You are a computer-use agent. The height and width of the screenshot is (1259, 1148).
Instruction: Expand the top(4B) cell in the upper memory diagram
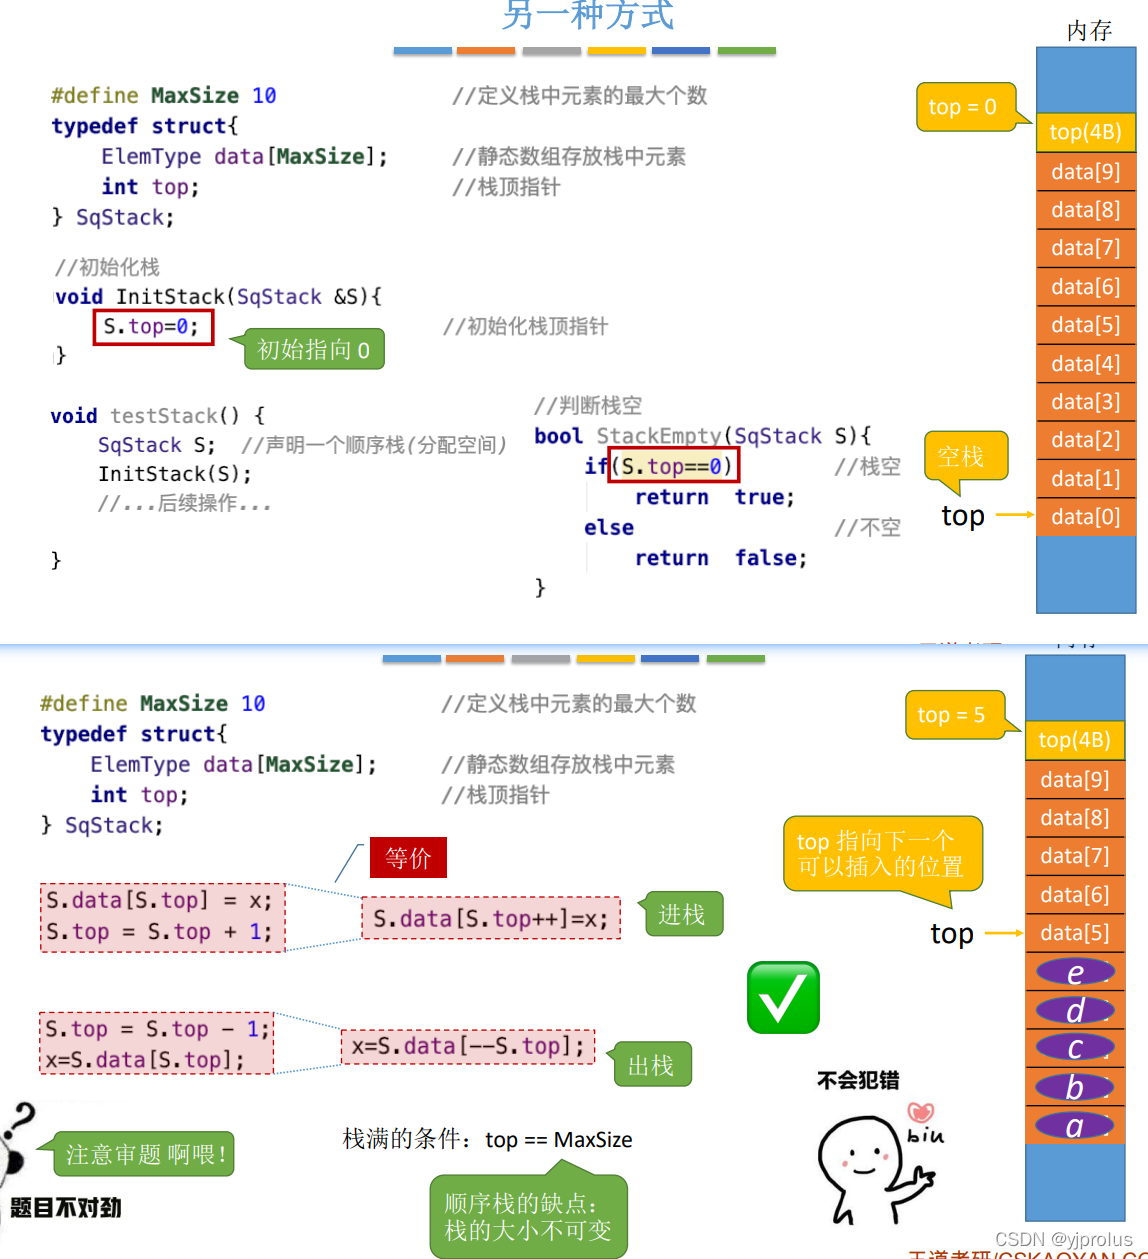(x=1086, y=132)
